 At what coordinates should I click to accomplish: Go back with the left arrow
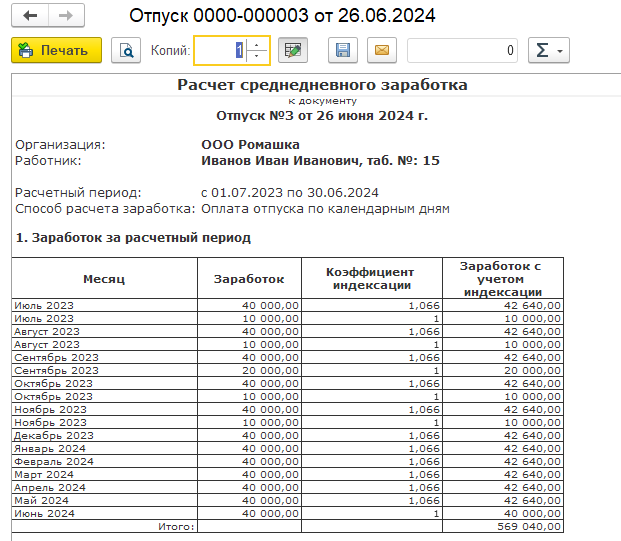tap(30, 16)
